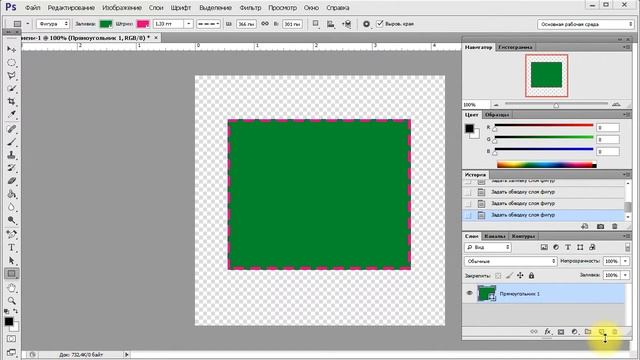
Task: Toggle lock all padlock icon
Action: tap(531, 276)
